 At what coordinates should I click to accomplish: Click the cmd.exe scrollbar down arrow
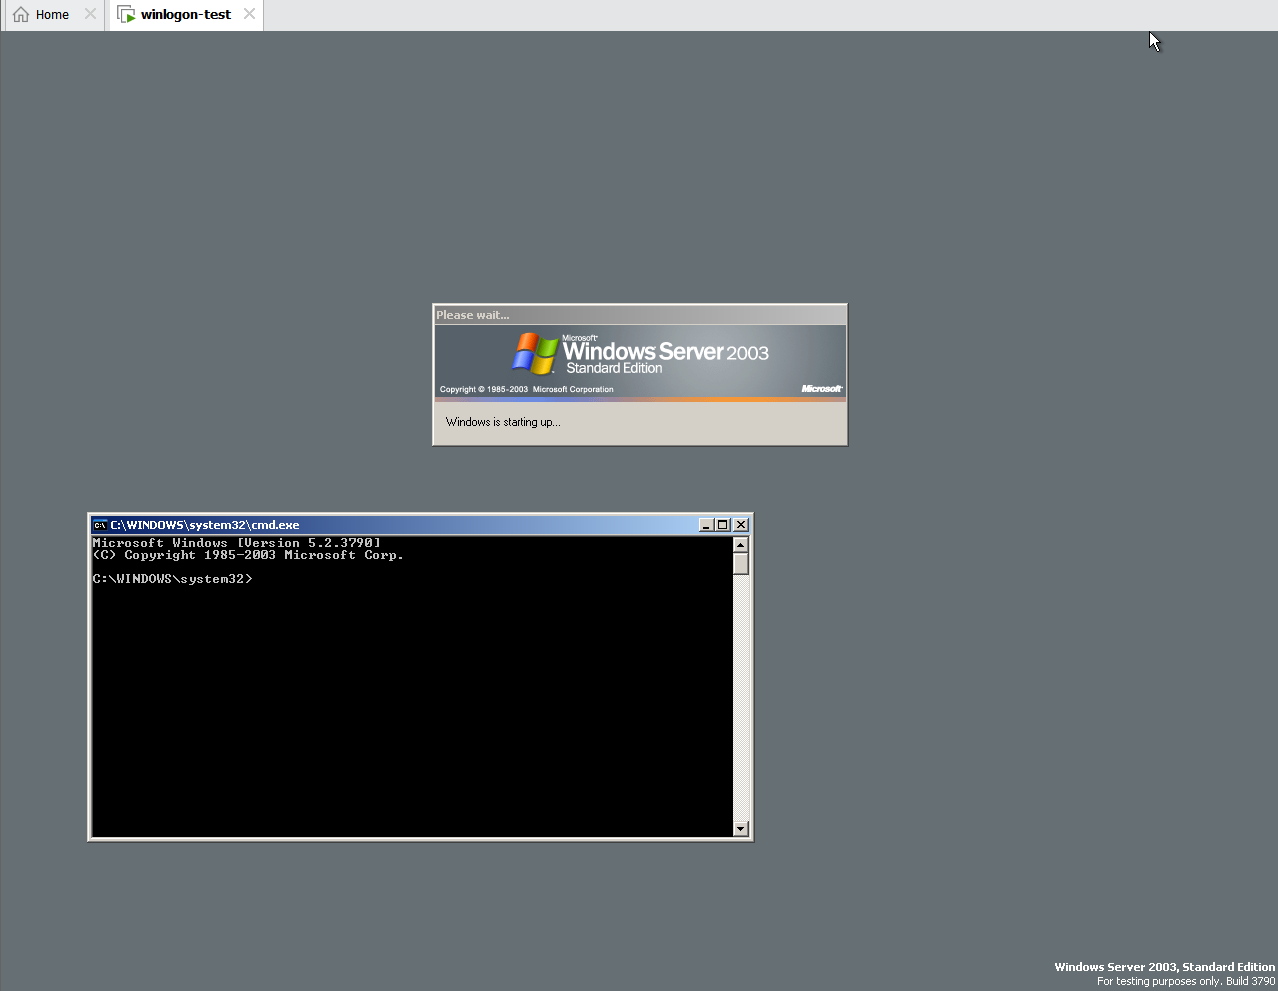(x=741, y=828)
